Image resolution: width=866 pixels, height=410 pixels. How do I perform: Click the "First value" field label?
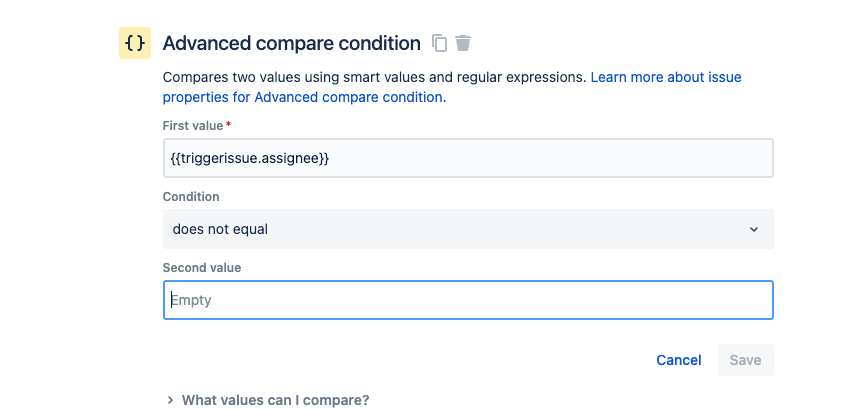(193, 126)
